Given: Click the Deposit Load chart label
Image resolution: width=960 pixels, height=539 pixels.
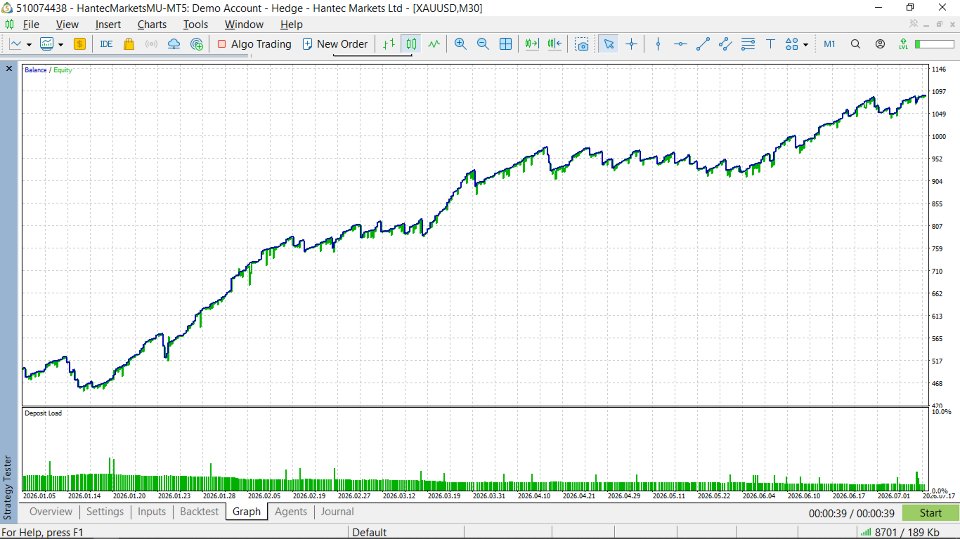Looking at the screenshot, I should (43, 413).
